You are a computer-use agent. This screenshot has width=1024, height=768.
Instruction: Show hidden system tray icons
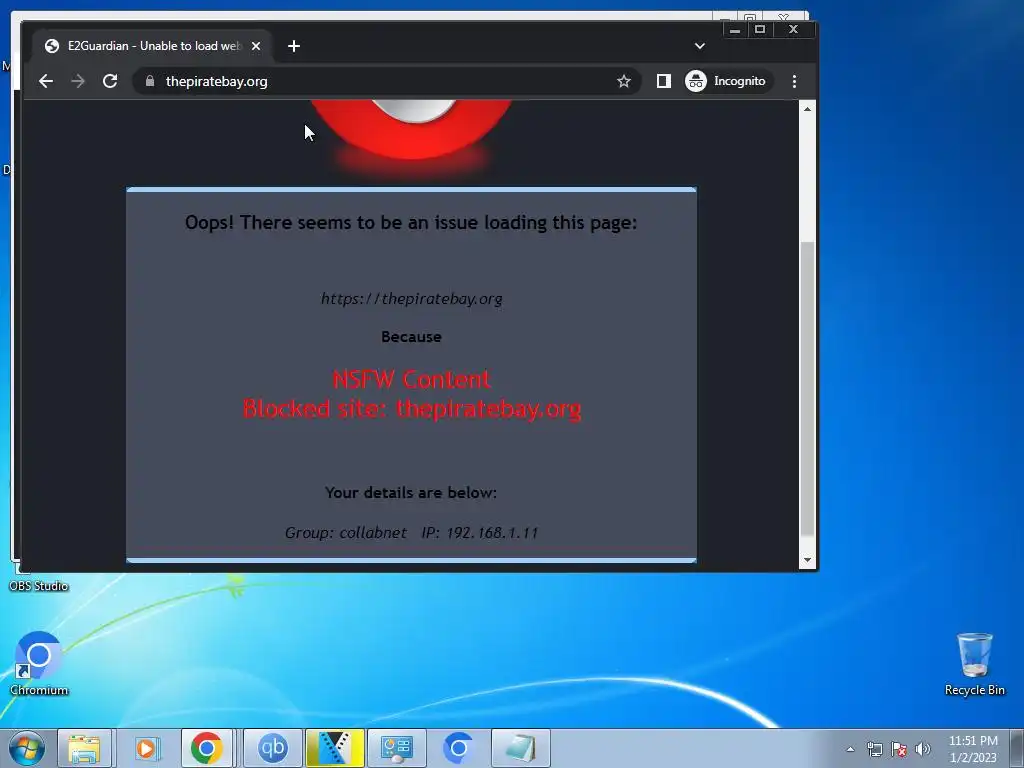coord(850,749)
